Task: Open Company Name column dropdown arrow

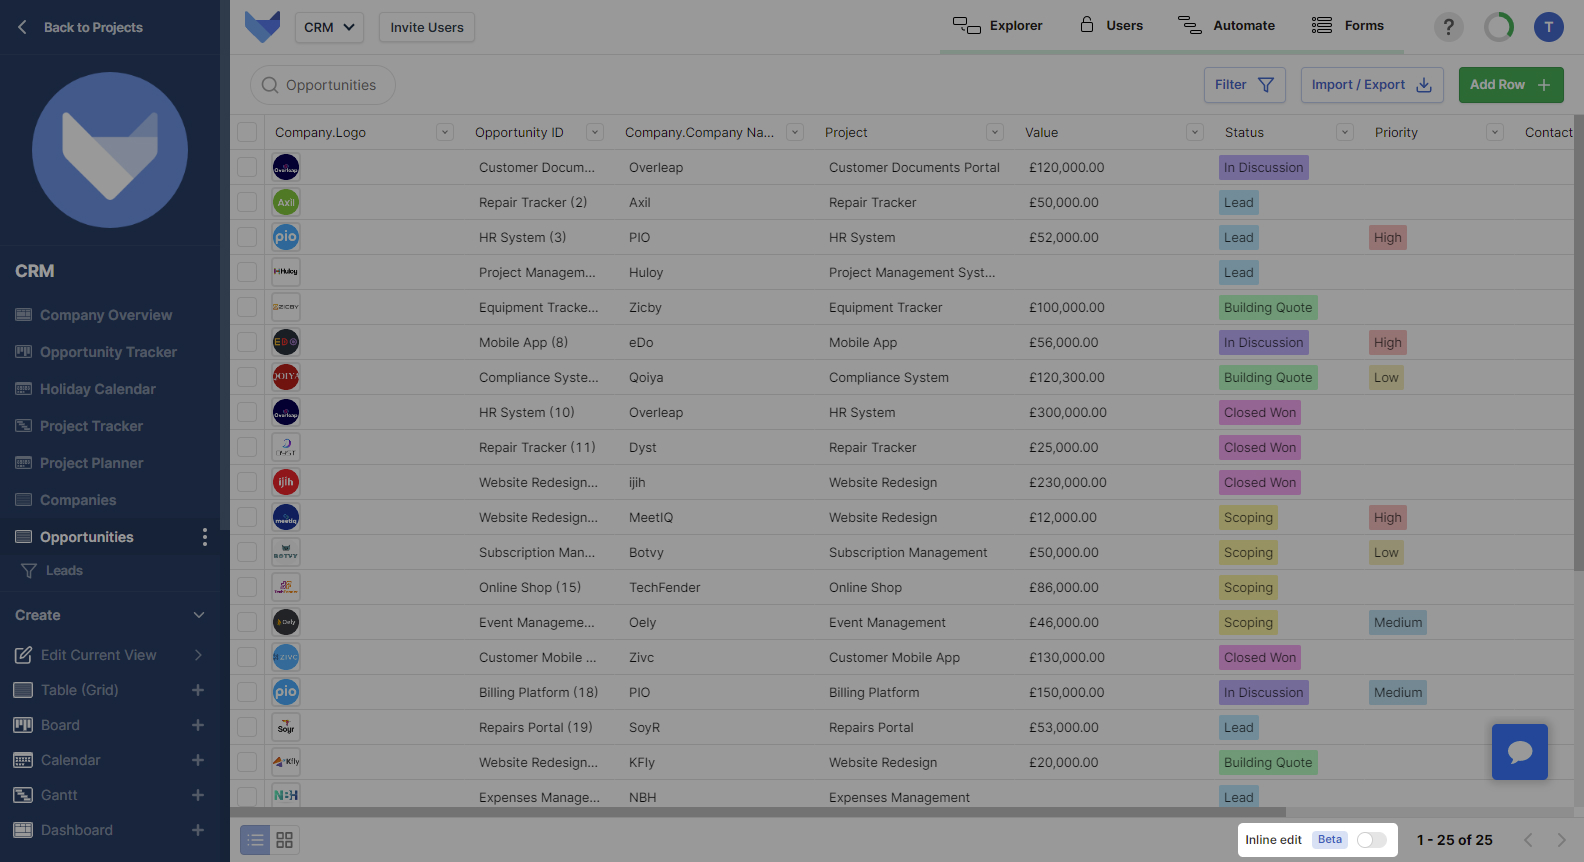Action: tap(795, 132)
